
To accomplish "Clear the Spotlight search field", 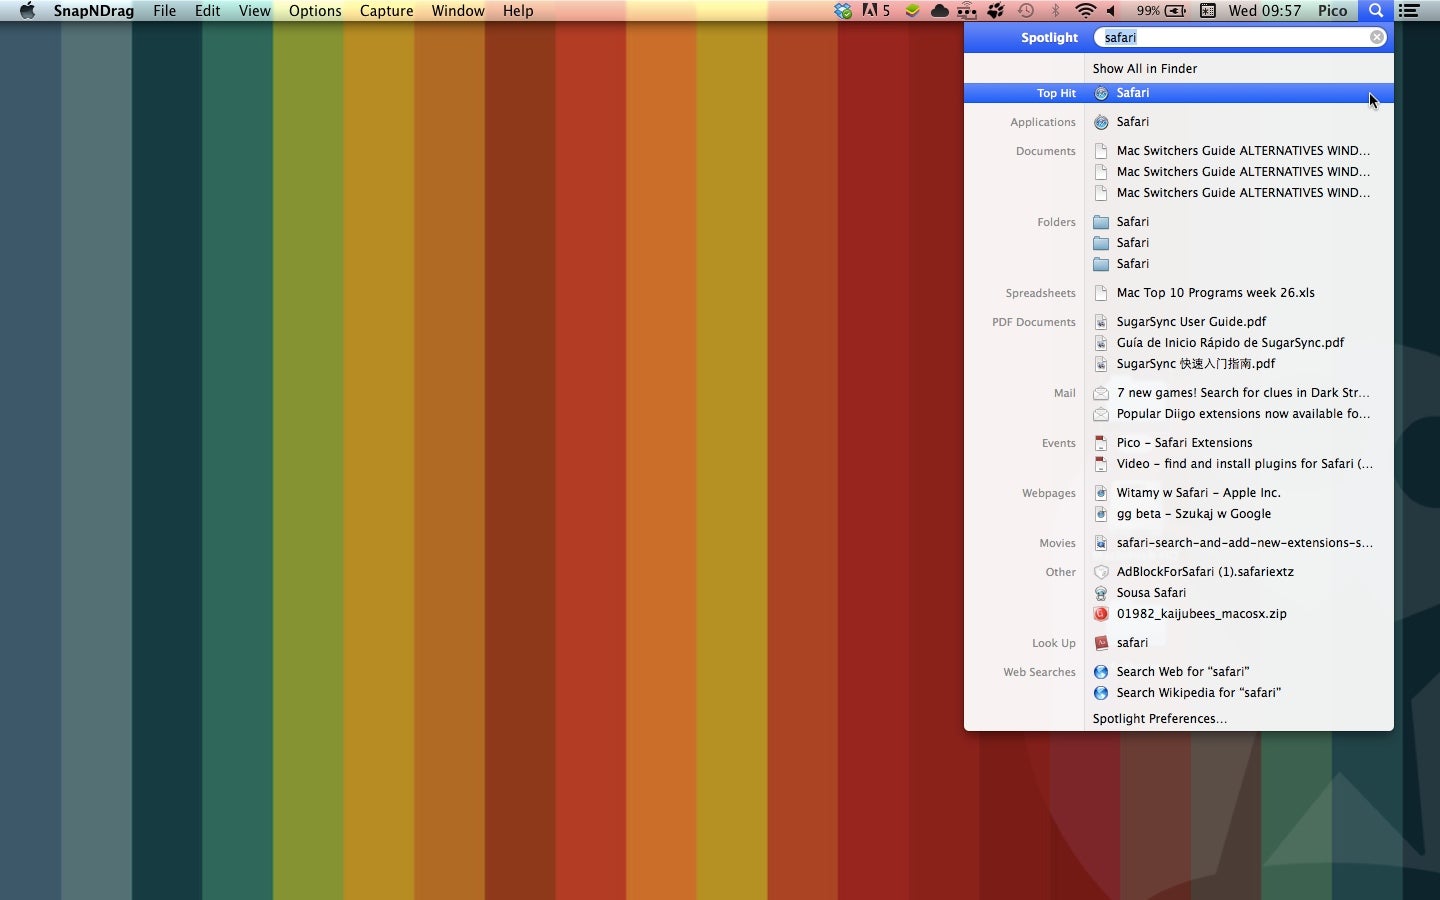I will click(1377, 37).
